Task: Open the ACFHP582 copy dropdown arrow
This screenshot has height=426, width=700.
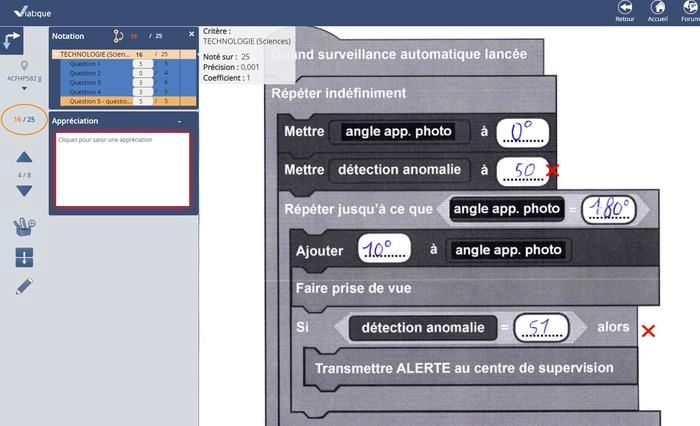Action: pyautogui.click(x=24, y=88)
